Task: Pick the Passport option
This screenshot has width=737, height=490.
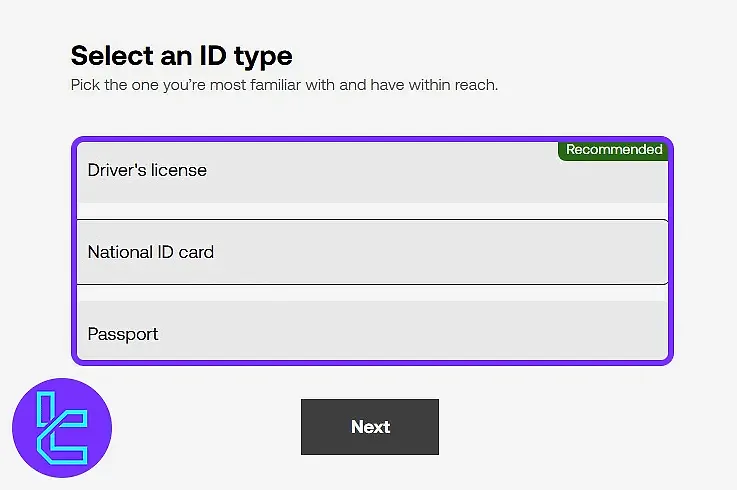Action: point(370,334)
